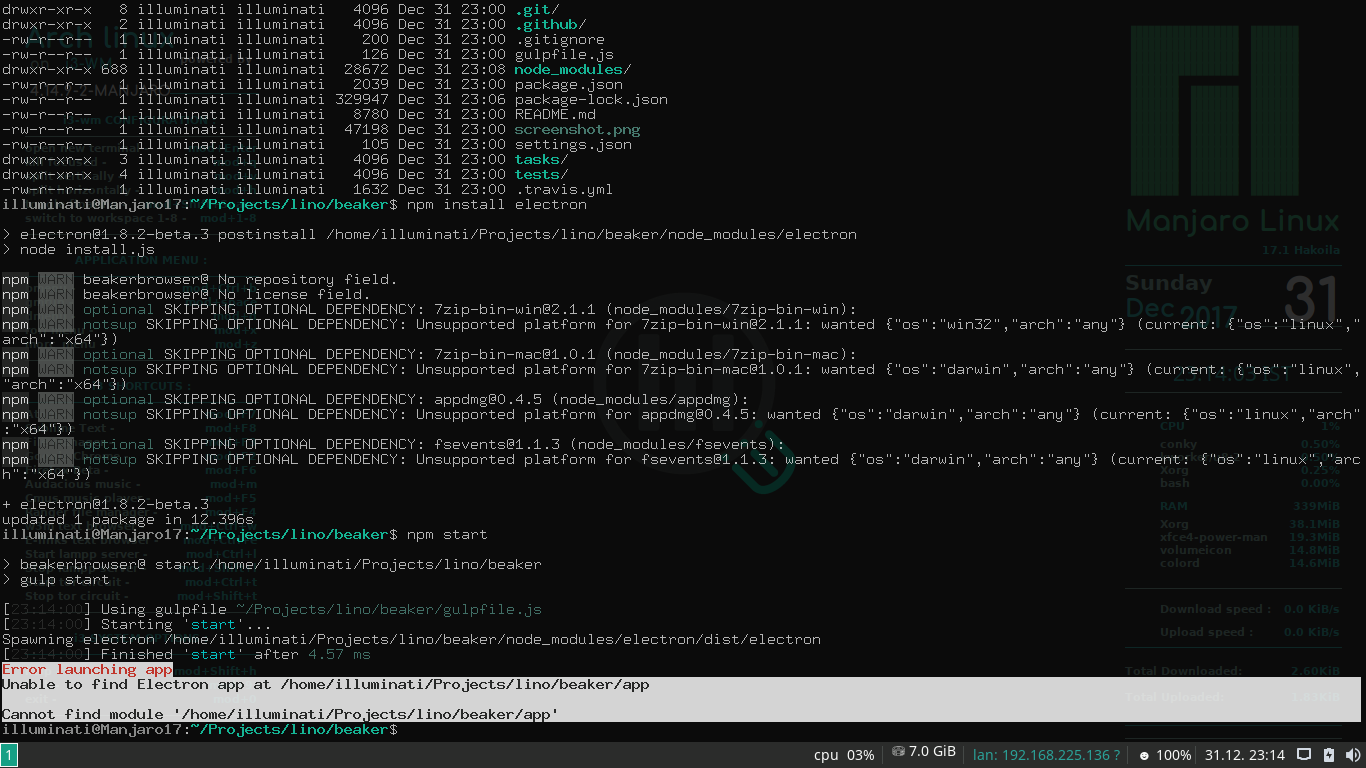The image size is (1366, 768).
Task: Click the .travis.yml file name
Action: tap(564, 189)
